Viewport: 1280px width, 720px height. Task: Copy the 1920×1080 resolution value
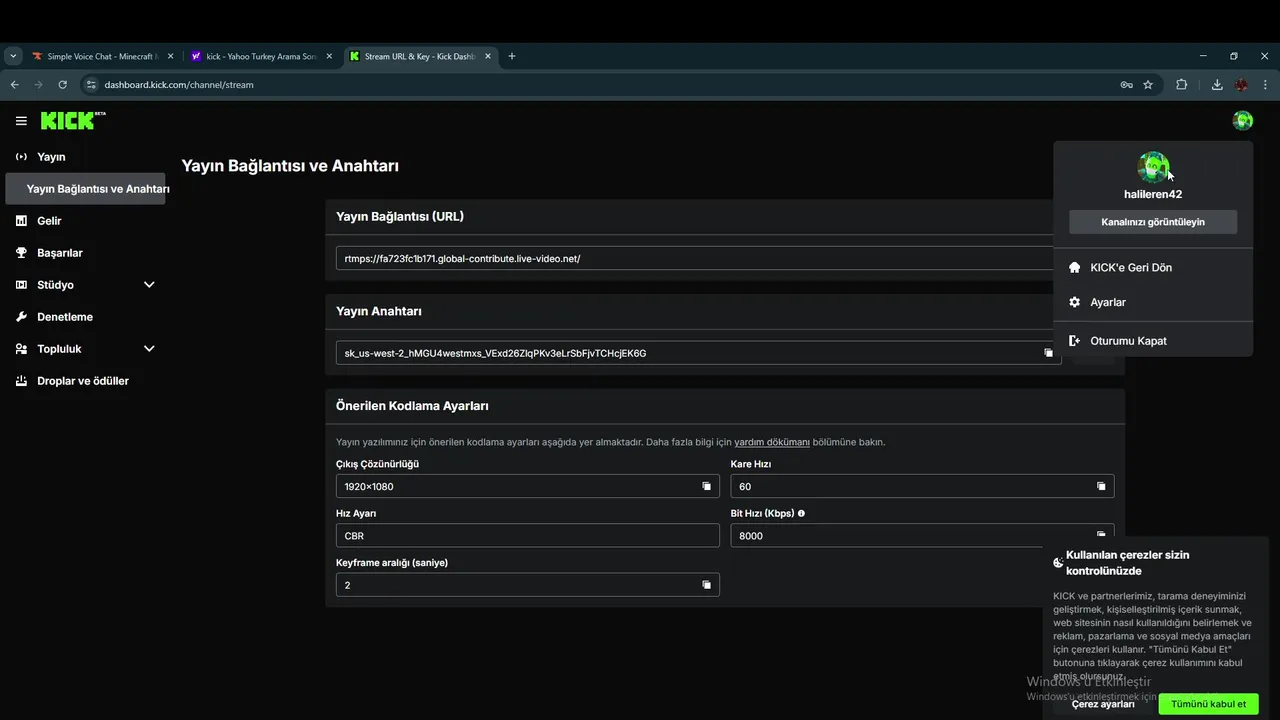706,486
